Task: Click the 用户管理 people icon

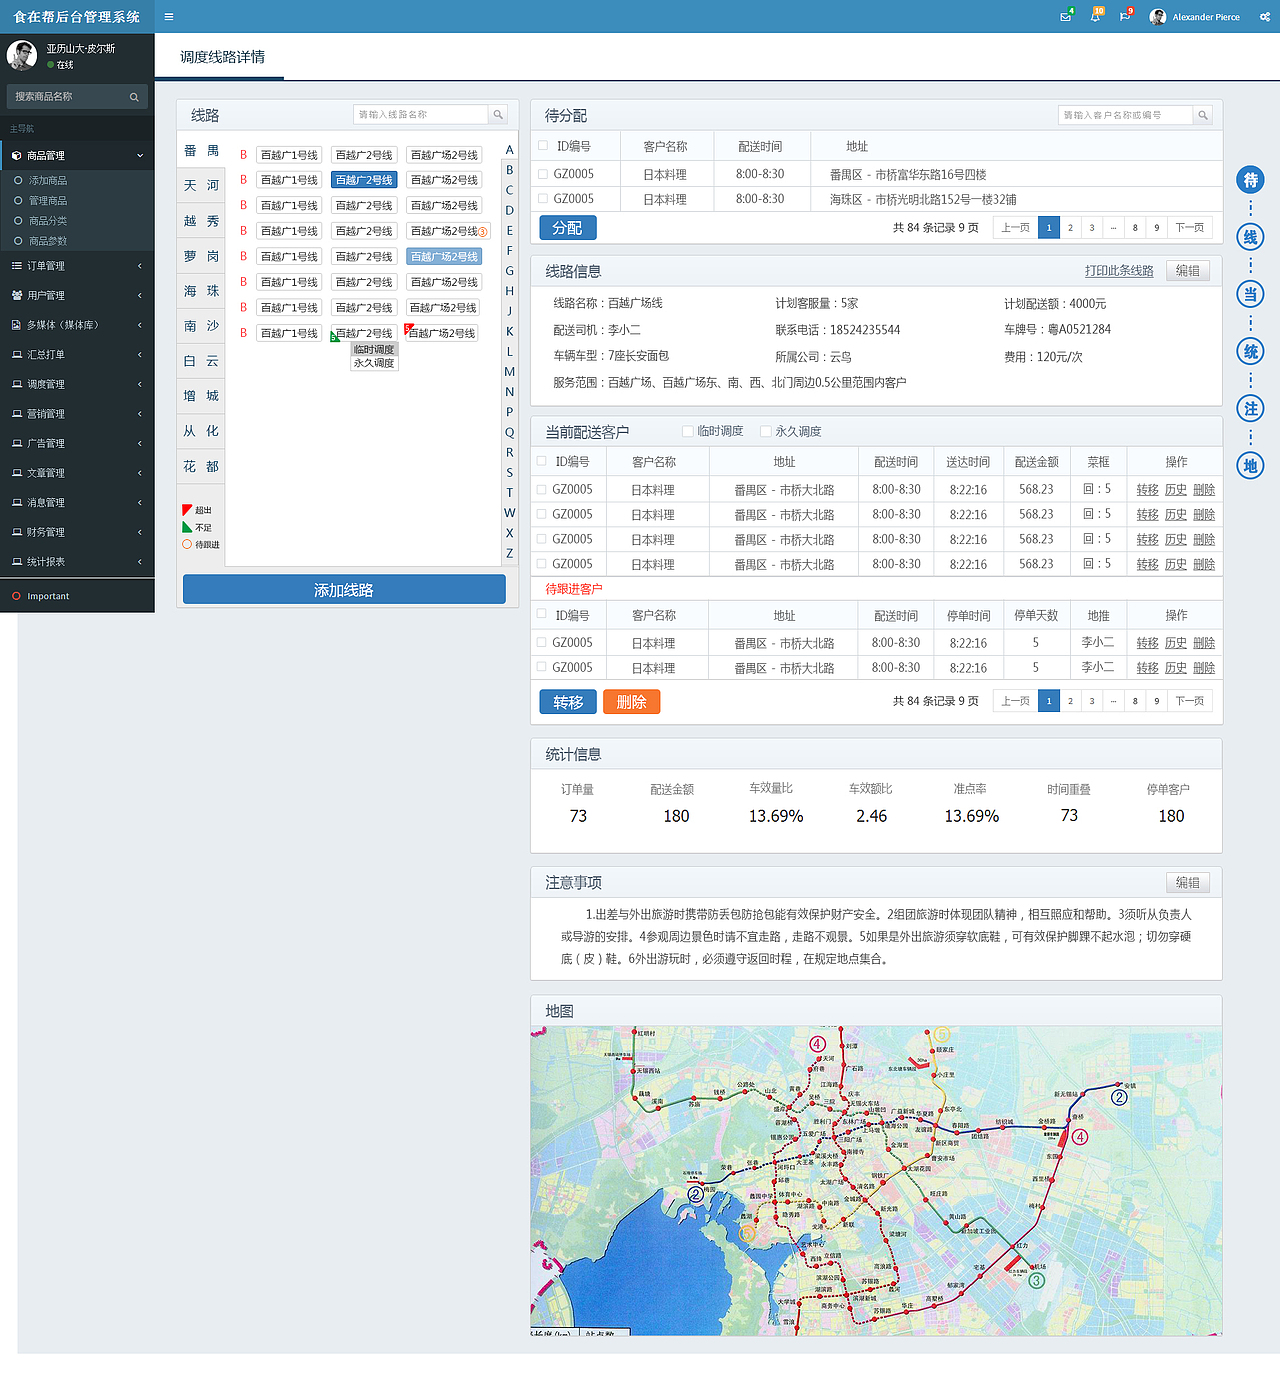Action: (17, 296)
